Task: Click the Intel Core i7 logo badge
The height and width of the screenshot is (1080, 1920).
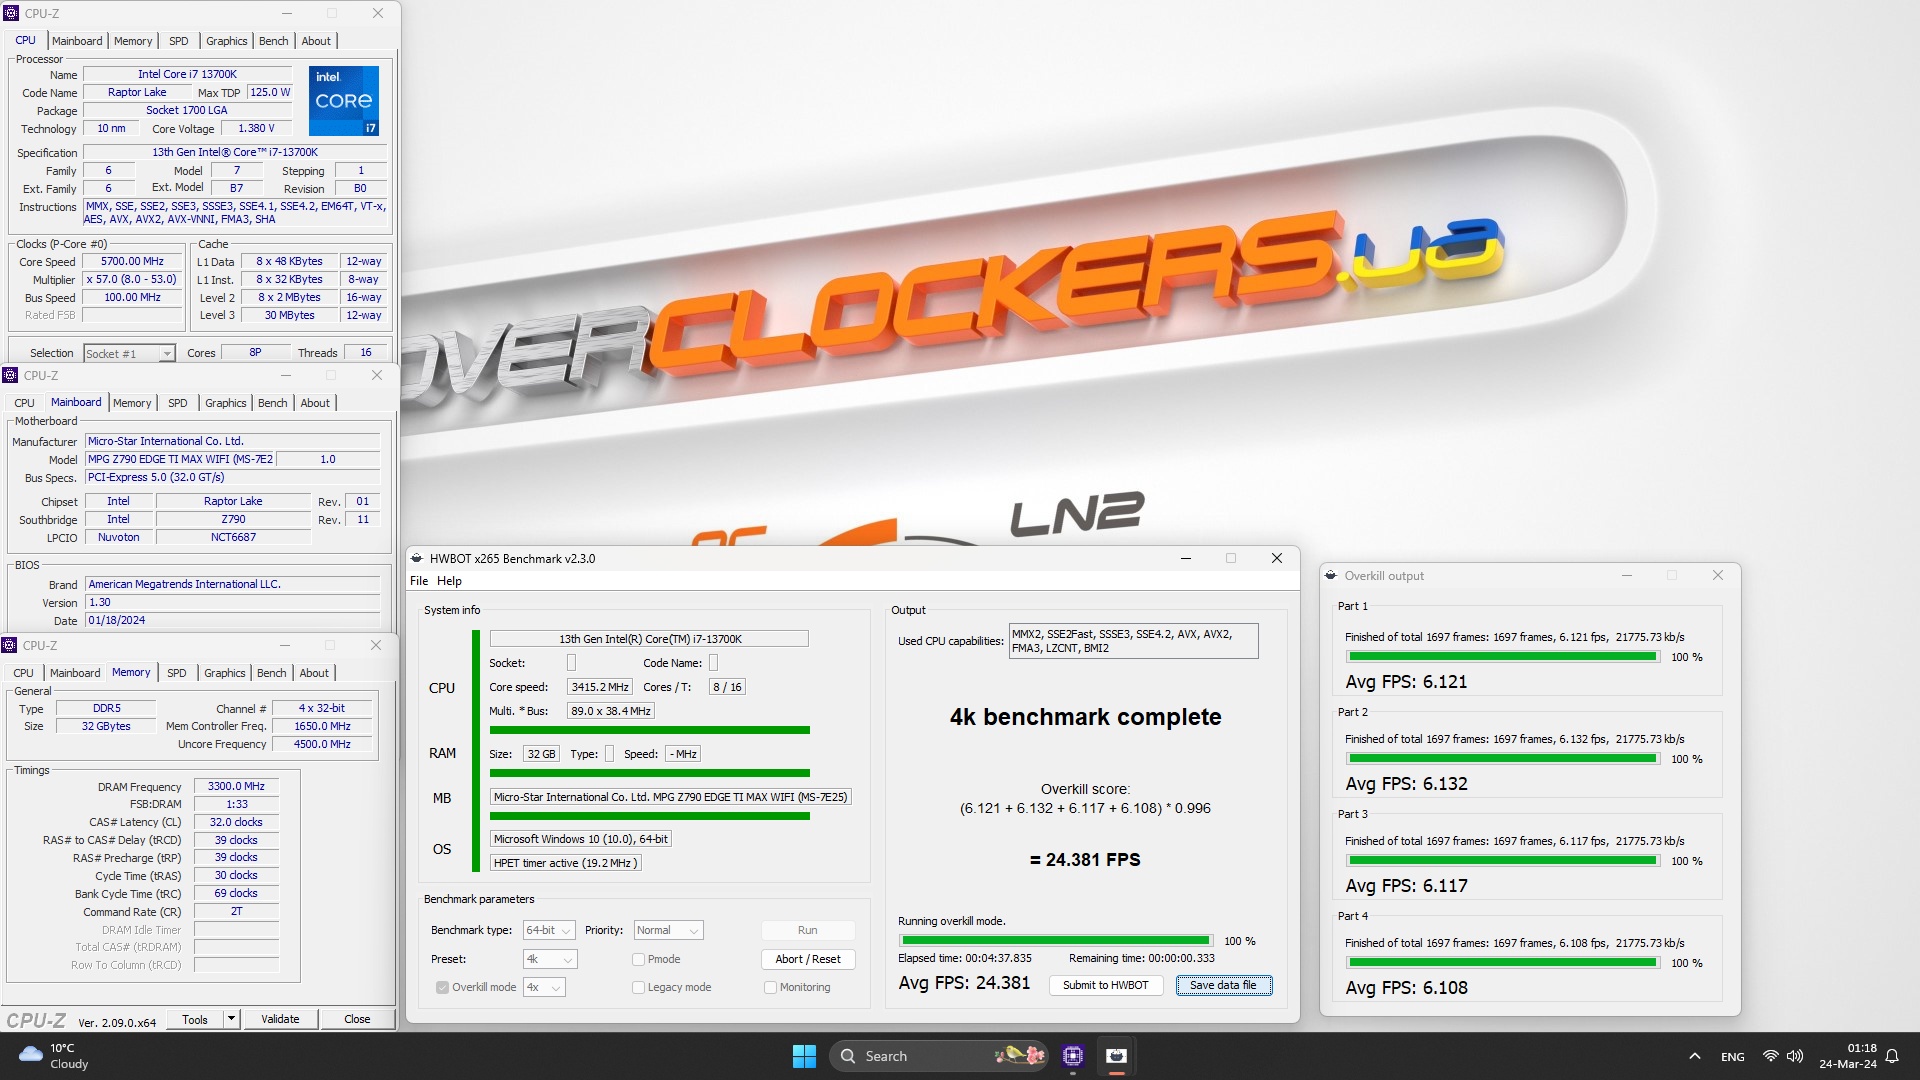Action: [344, 101]
